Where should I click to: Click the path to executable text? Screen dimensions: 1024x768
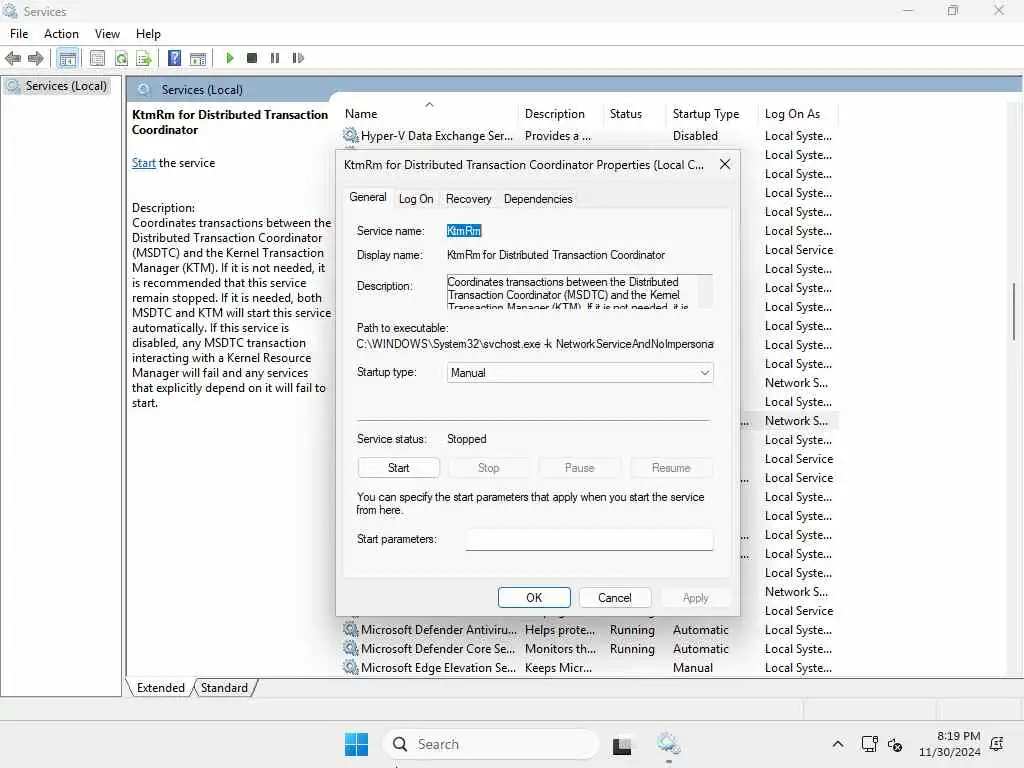pos(535,344)
